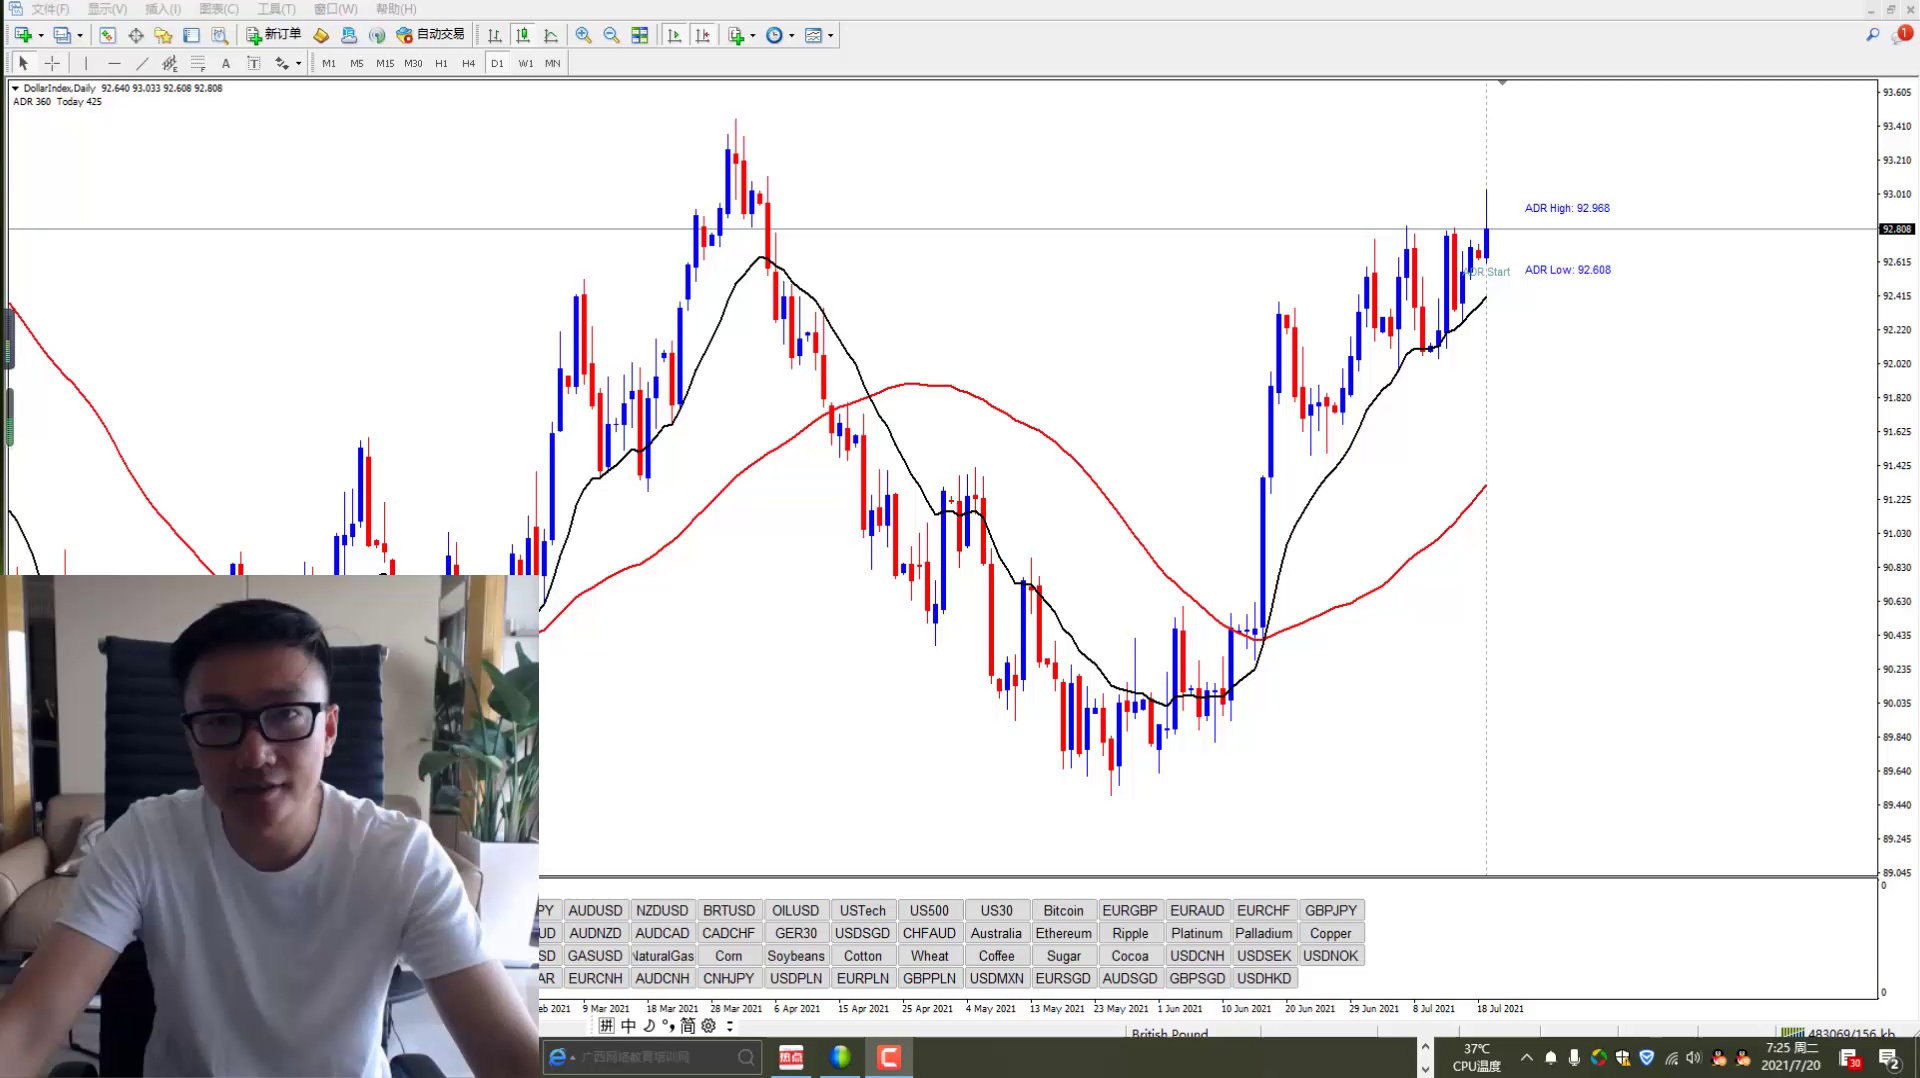The height and width of the screenshot is (1078, 1920).
Task: Toggle chart auto scroll
Action: [x=674, y=35]
